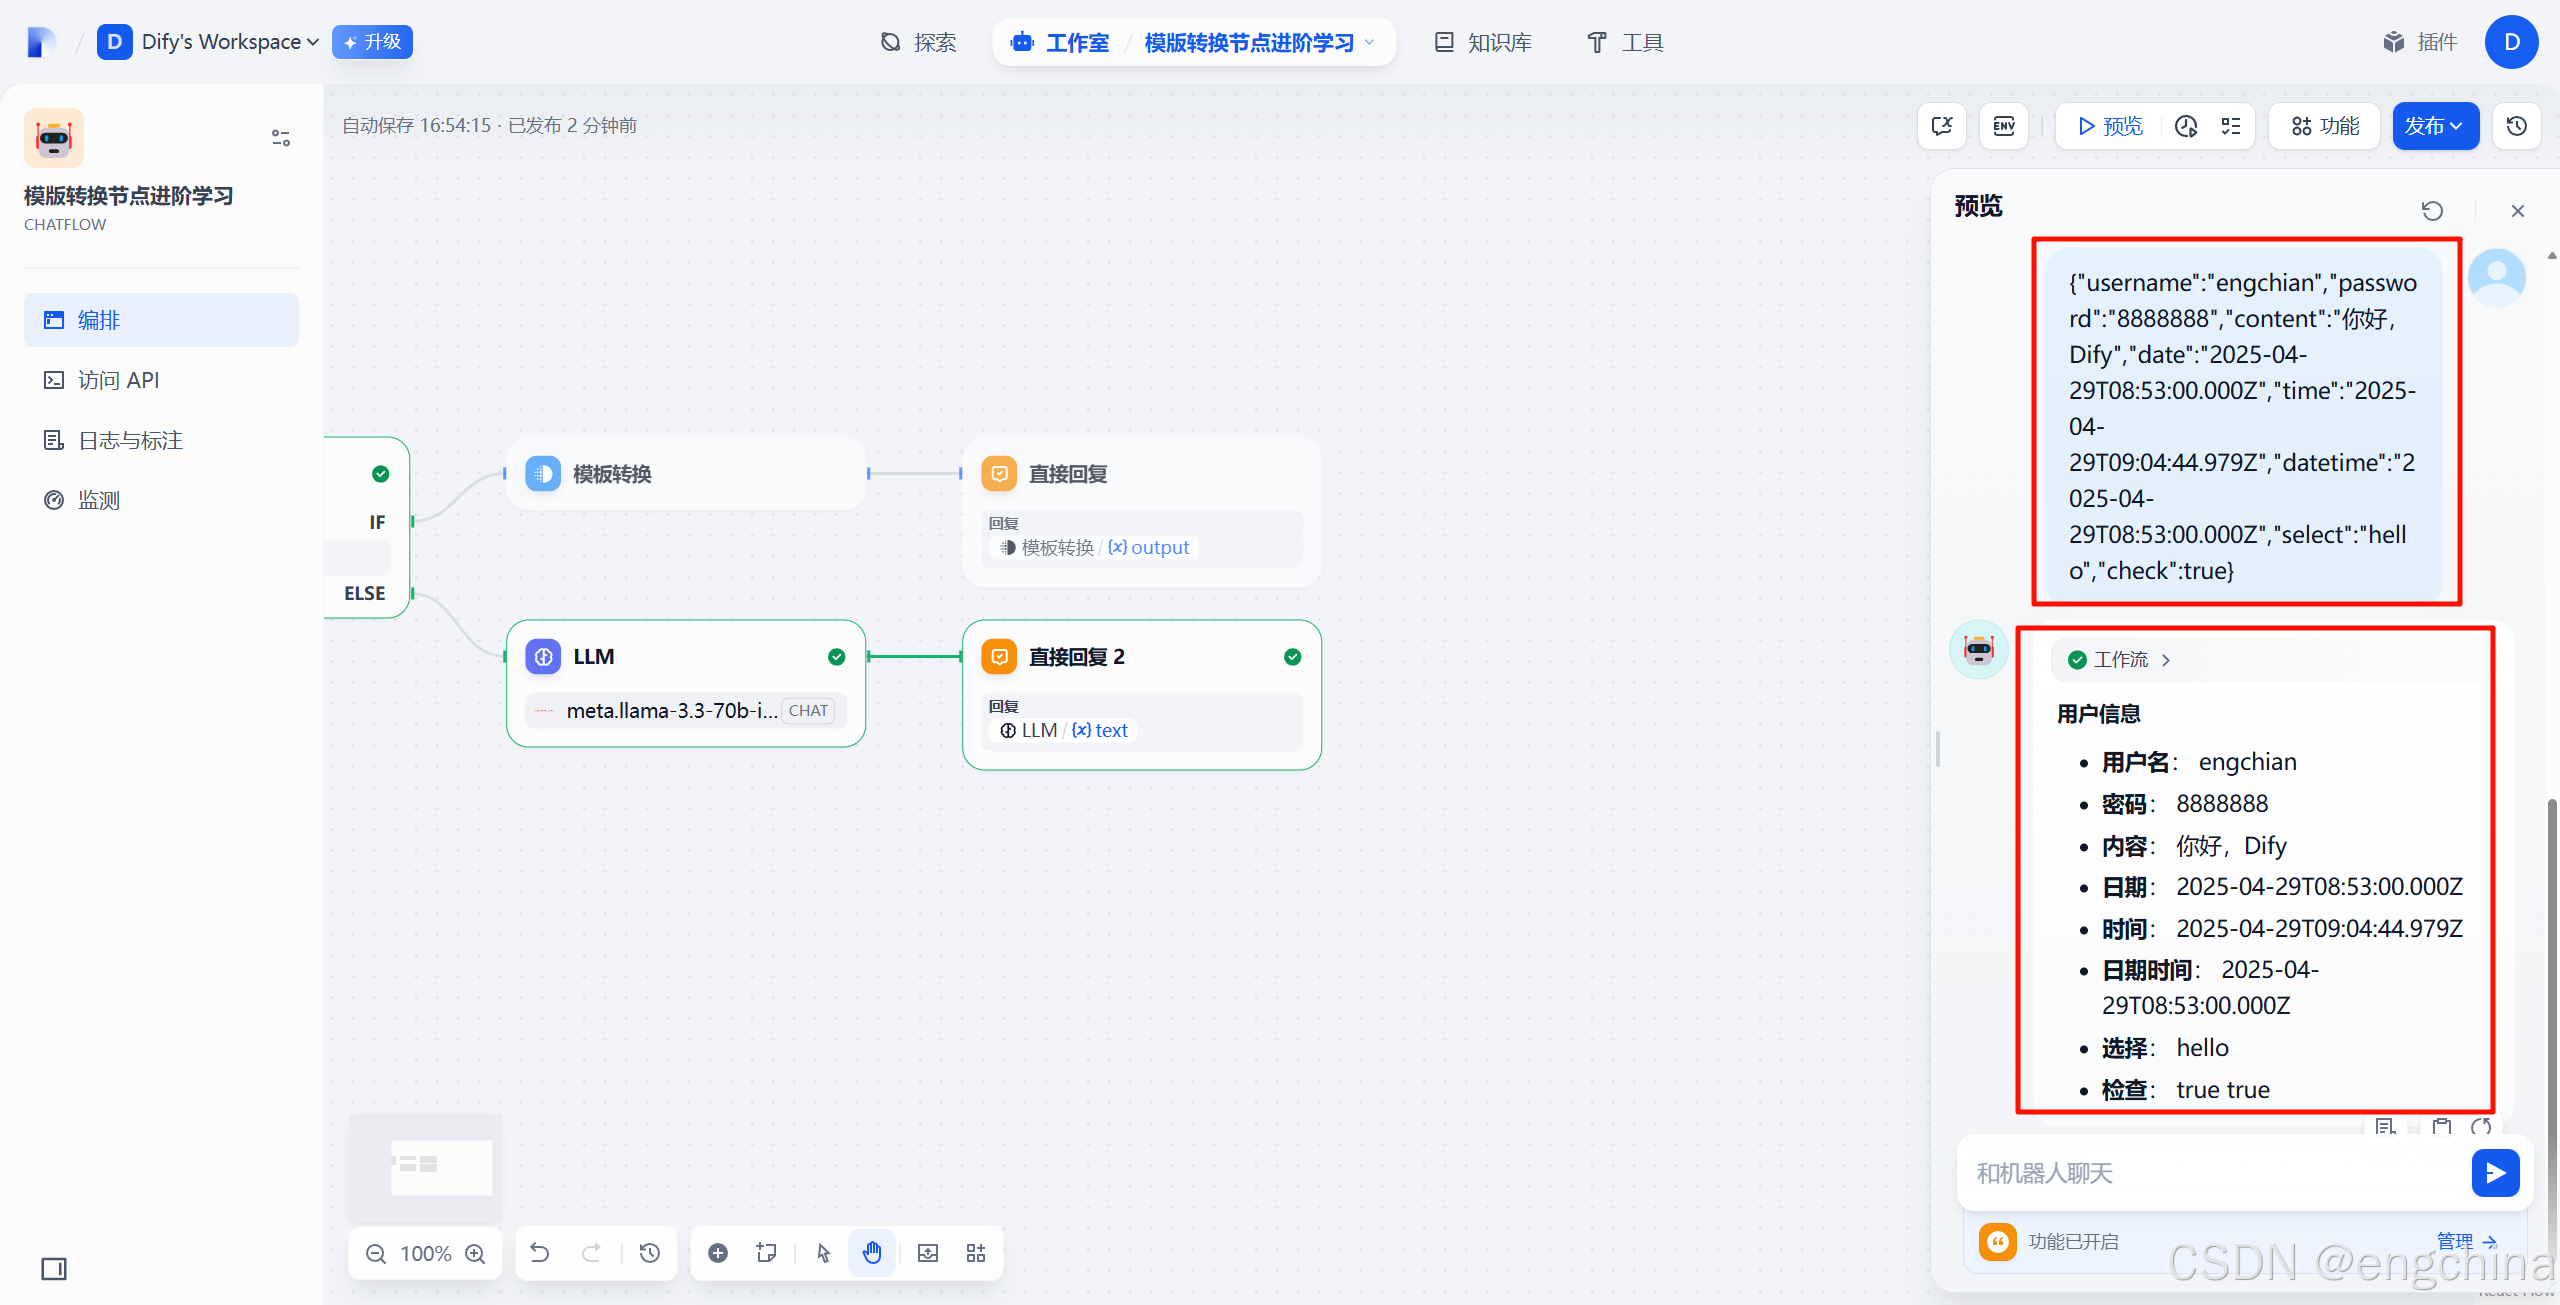The image size is (2560, 1305).
Task: Toggle the left sidebar collapse button
Action: click(x=54, y=1269)
